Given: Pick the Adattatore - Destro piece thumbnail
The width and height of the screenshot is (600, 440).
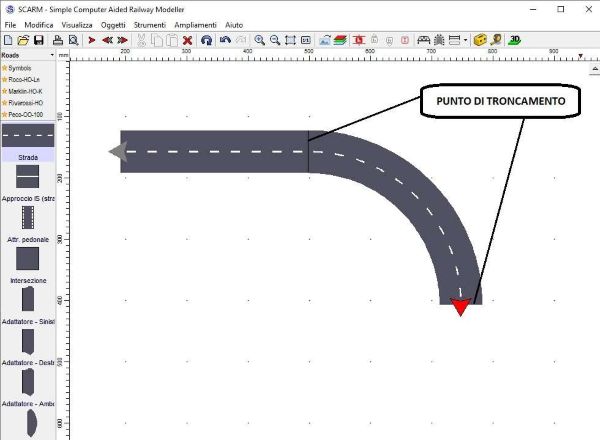Looking at the screenshot, I should (28, 342).
